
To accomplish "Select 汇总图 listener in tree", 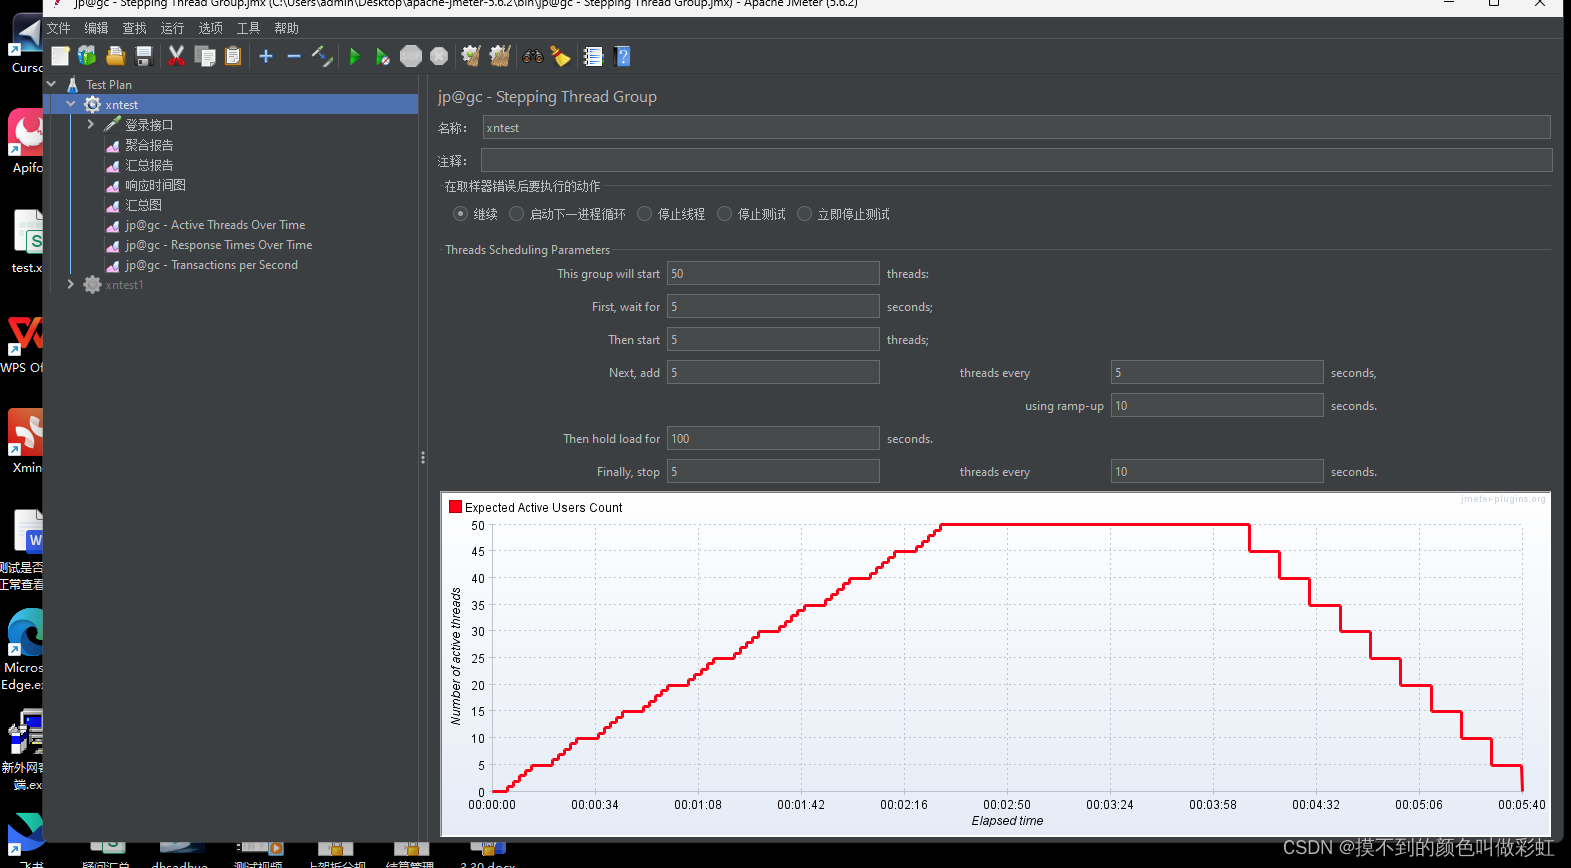I will coord(143,205).
